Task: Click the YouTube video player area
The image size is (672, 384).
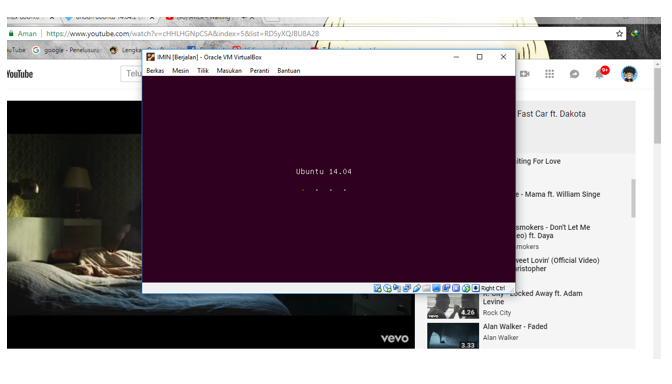Action: (x=75, y=225)
